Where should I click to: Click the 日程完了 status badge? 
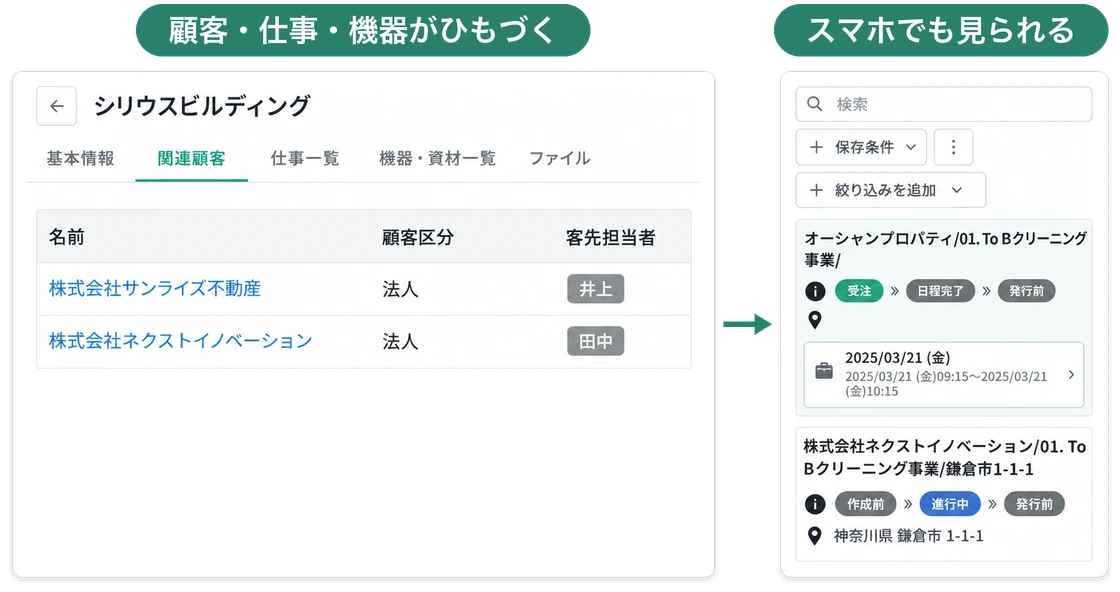tap(940, 291)
